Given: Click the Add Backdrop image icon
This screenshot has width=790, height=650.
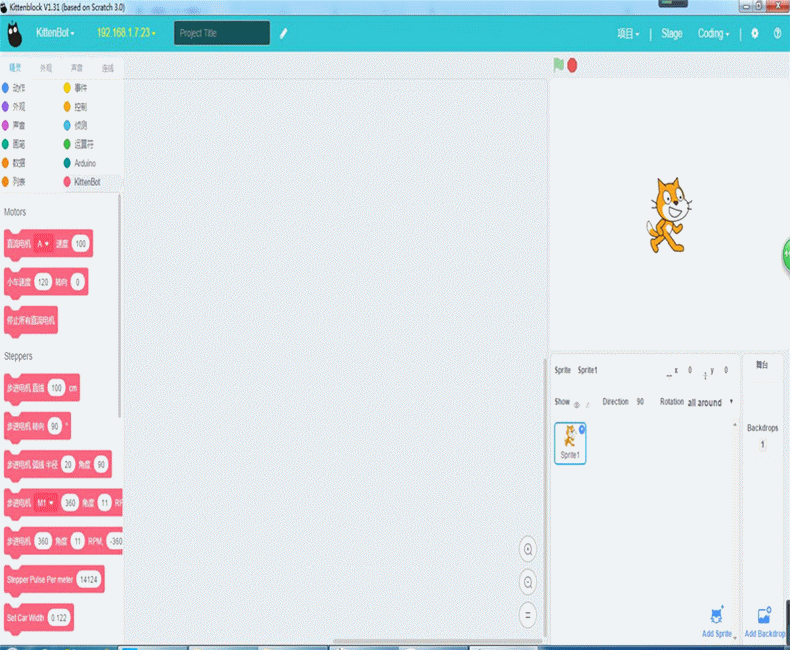Looking at the screenshot, I should point(764,615).
